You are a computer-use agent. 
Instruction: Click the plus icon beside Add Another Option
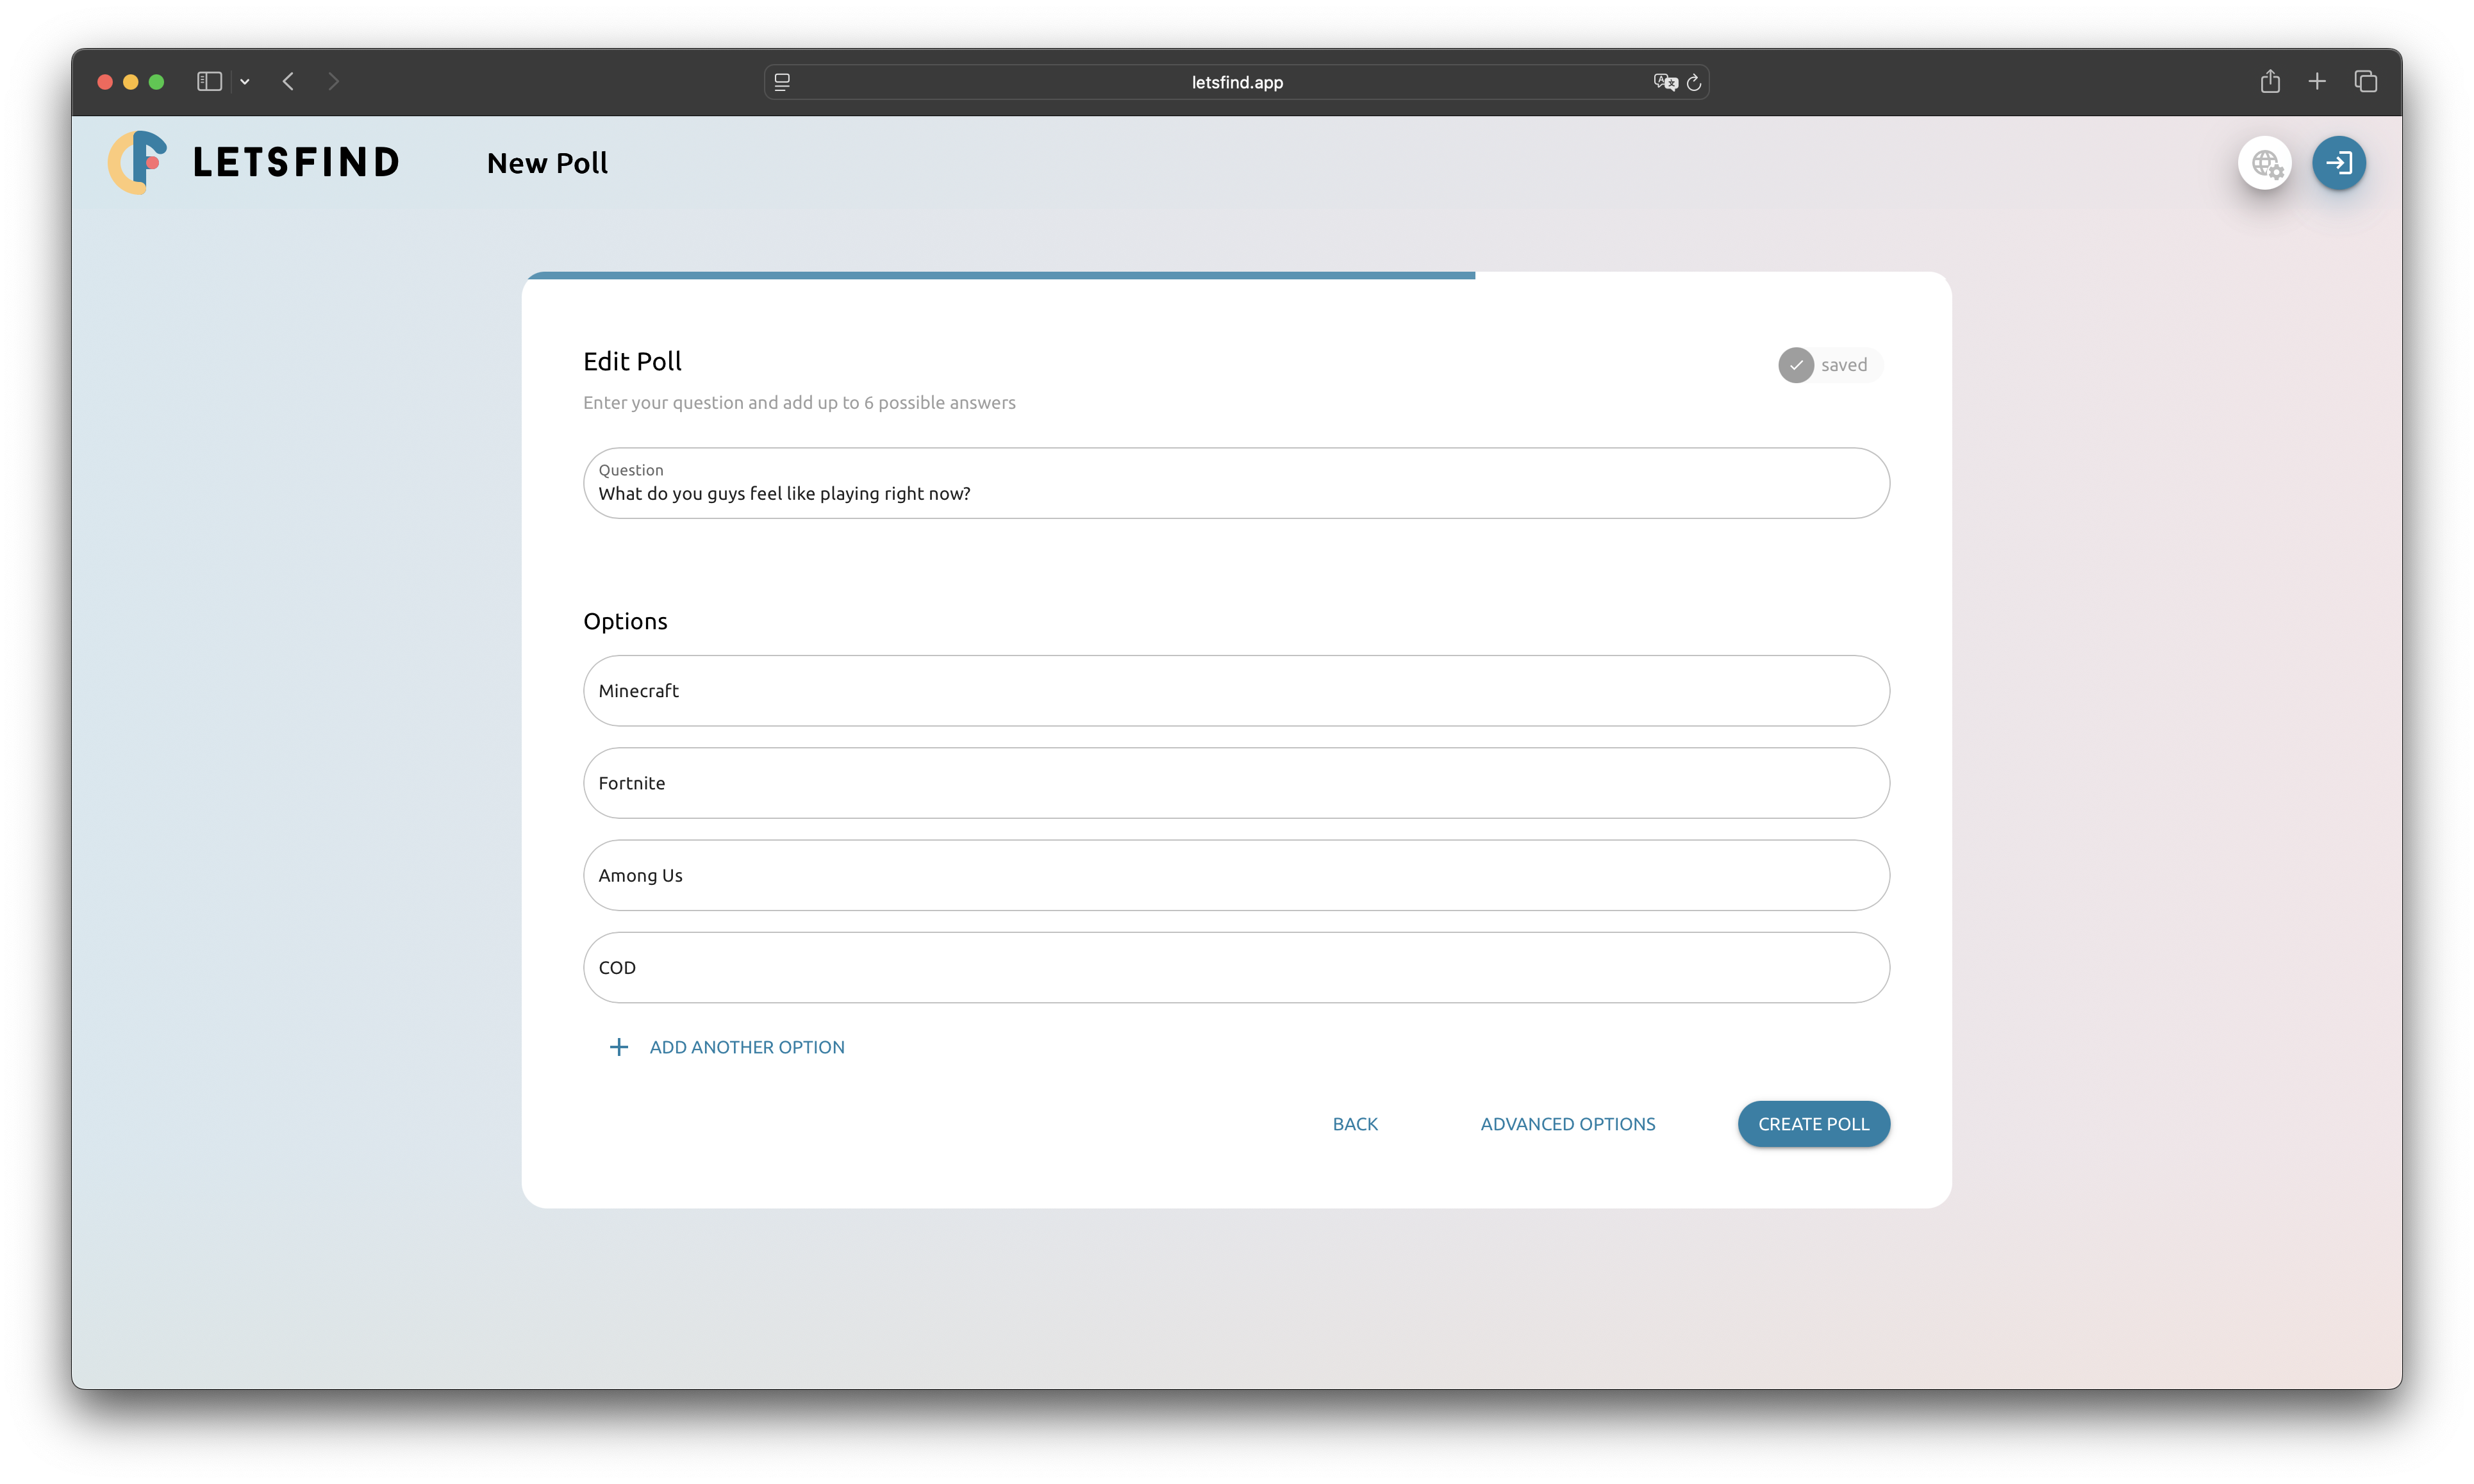619,1047
